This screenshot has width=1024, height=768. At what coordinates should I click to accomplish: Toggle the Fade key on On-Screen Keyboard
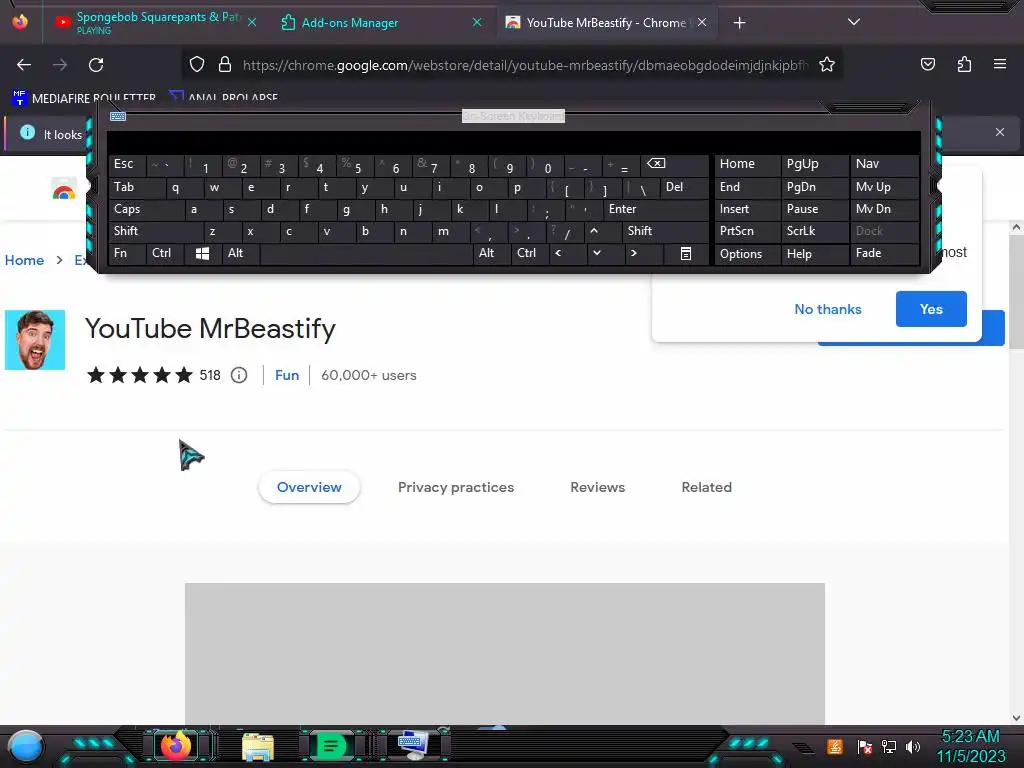884,253
